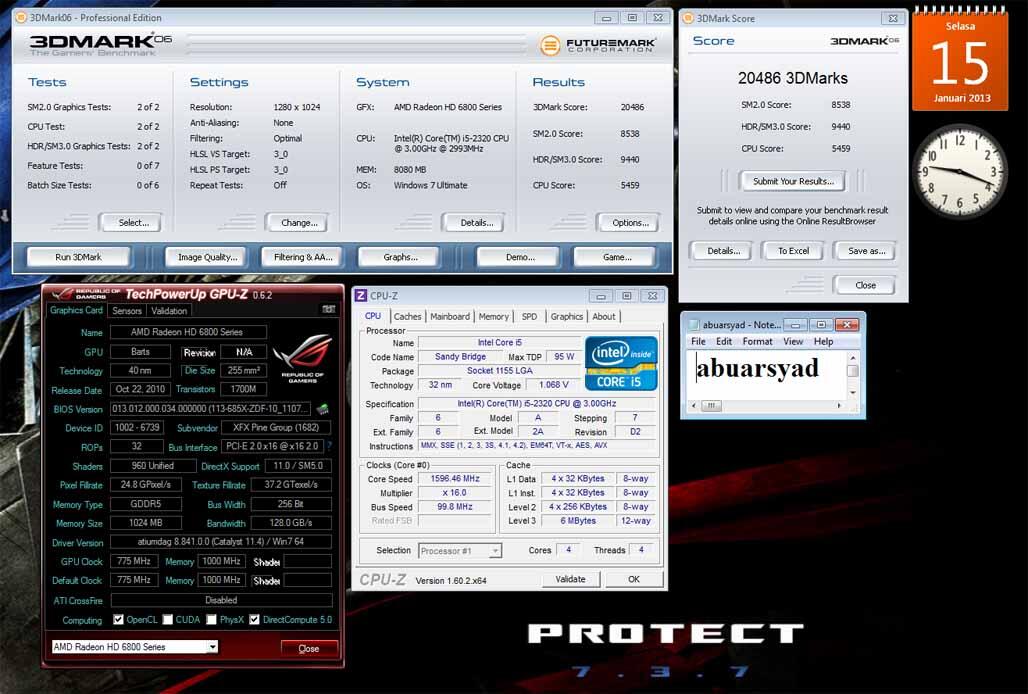
Task: Open the Format menu in Notepad
Action: point(757,341)
